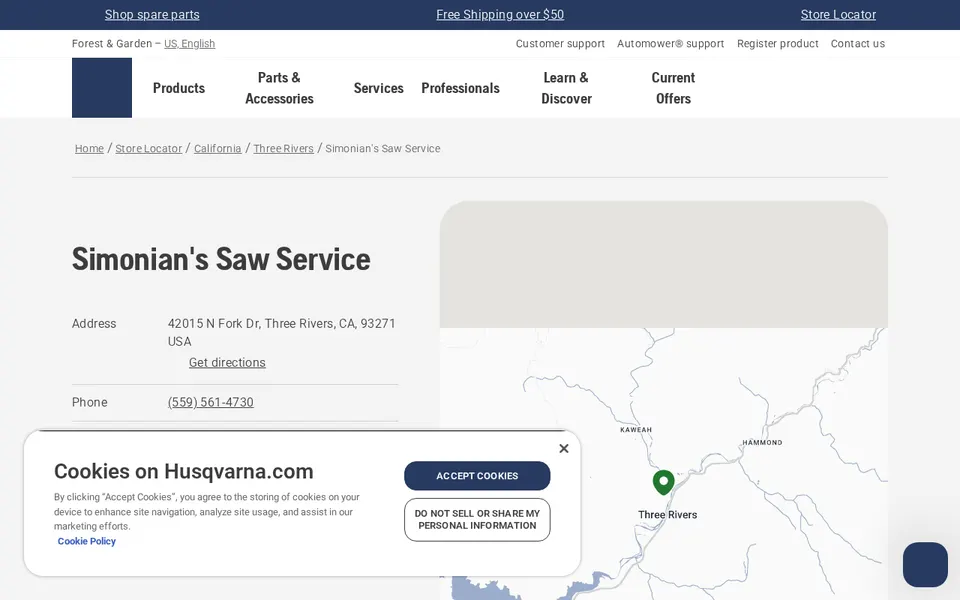The image size is (960, 600).
Task: Click the Three Rivers label on the map
Action: [667, 515]
